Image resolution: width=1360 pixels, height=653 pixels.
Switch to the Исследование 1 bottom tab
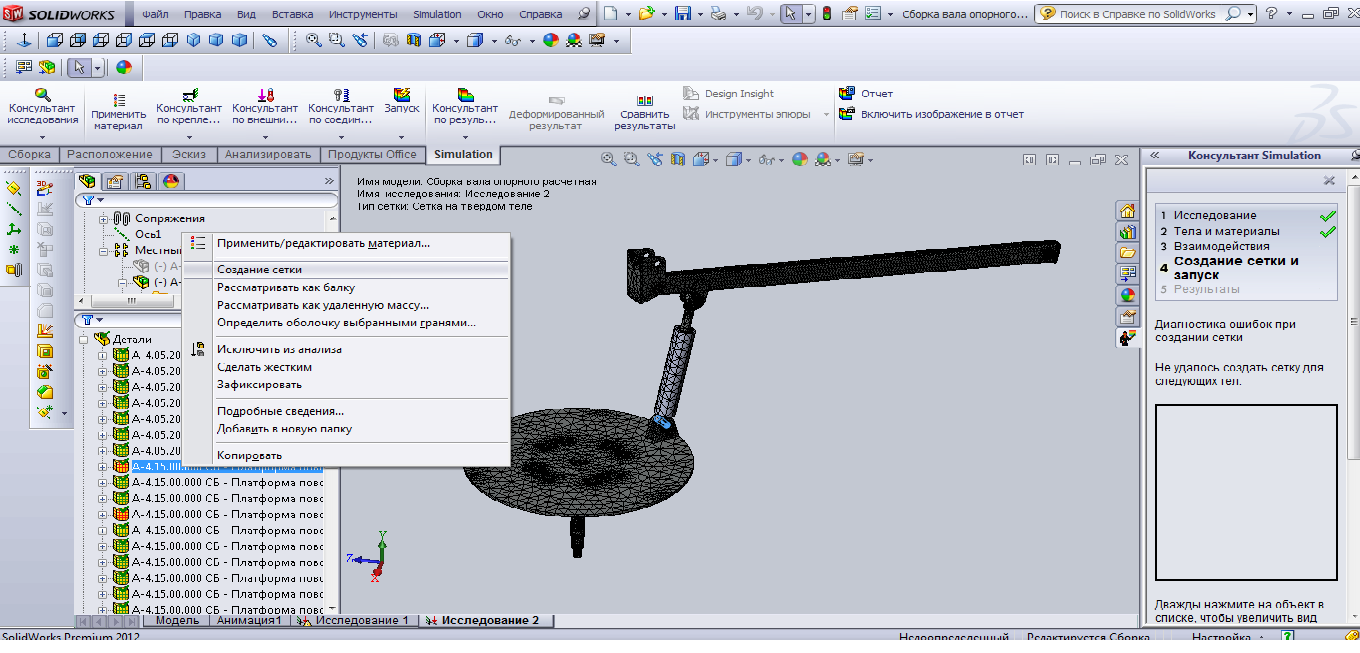point(354,620)
